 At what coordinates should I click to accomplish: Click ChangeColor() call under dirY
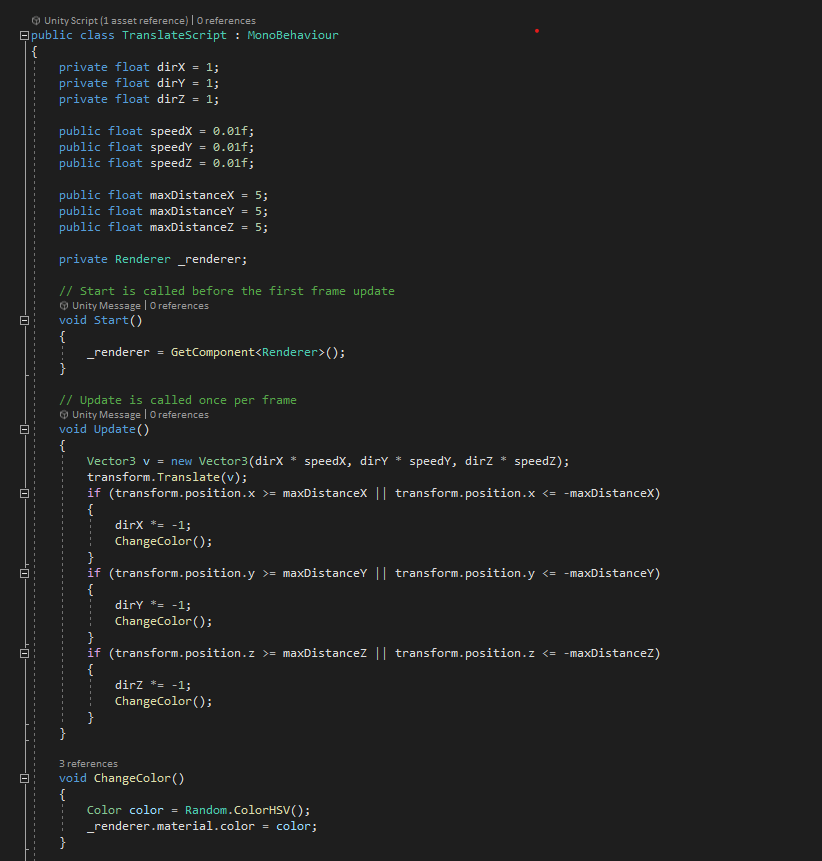point(164,621)
